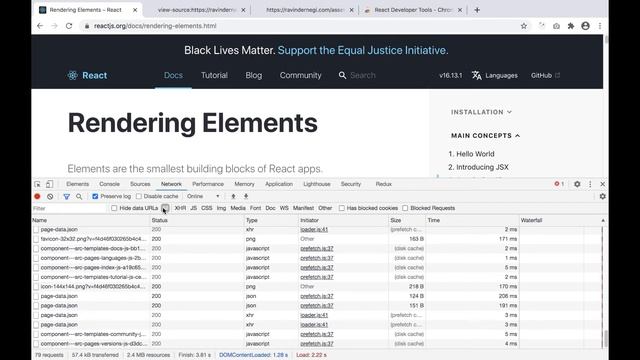Go back using browser back arrow
Viewport: 640px width, 360px height.
(40, 26)
